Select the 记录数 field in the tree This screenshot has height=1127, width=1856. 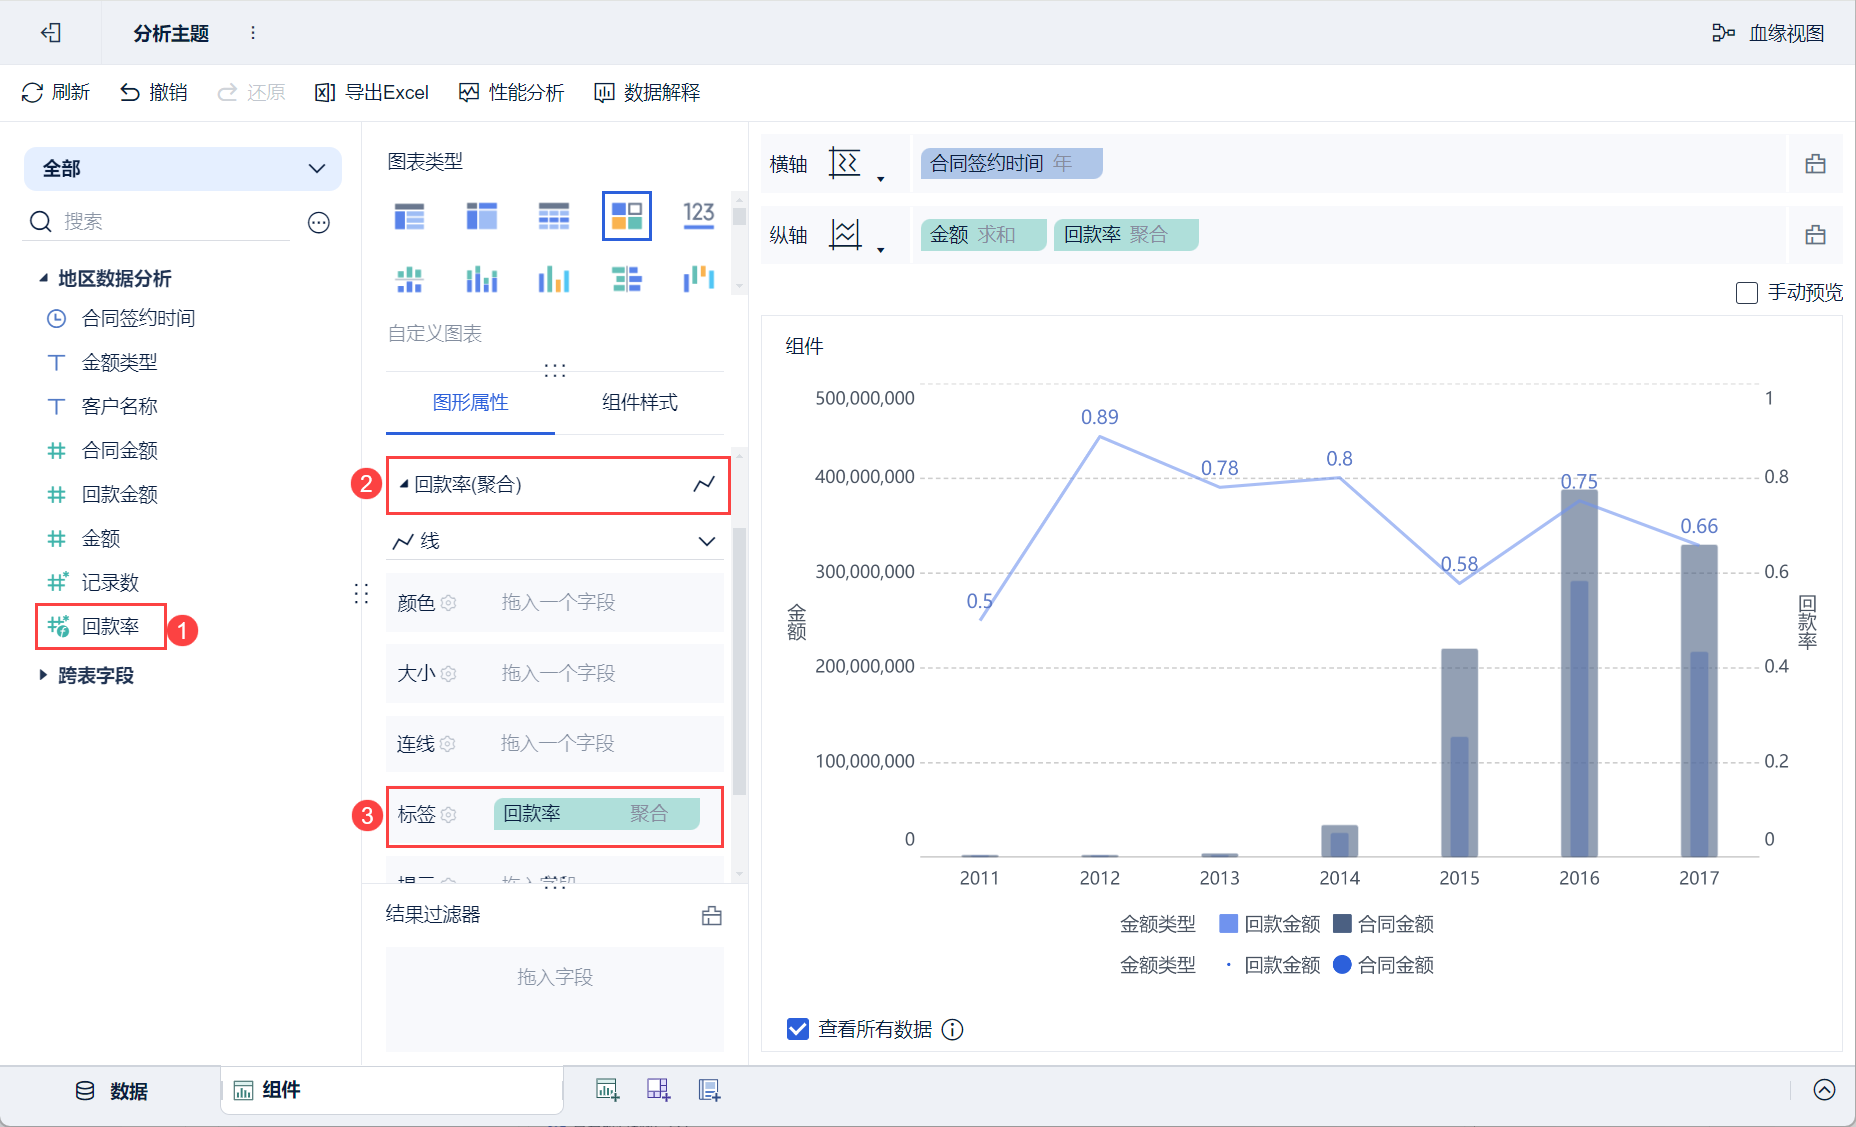click(110, 583)
